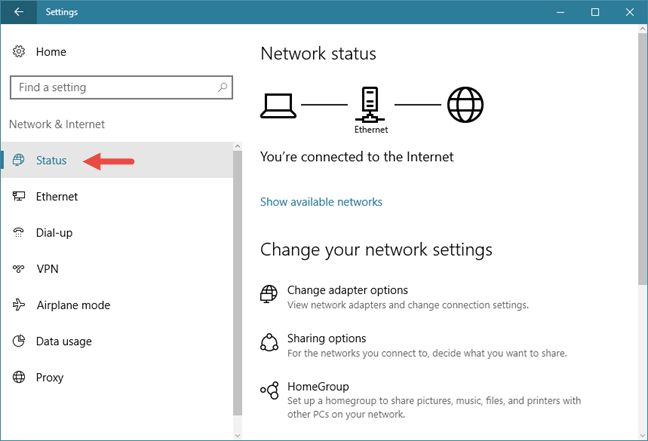The height and width of the screenshot is (441, 648).
Task: Click the sidebar vertical scrollbar
Action: 237,280
